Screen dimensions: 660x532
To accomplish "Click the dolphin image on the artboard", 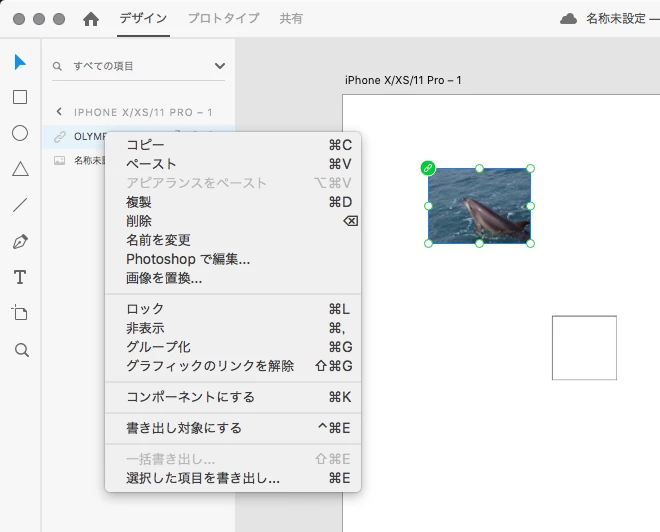I will pyautogui.click(x=479, y=206).
